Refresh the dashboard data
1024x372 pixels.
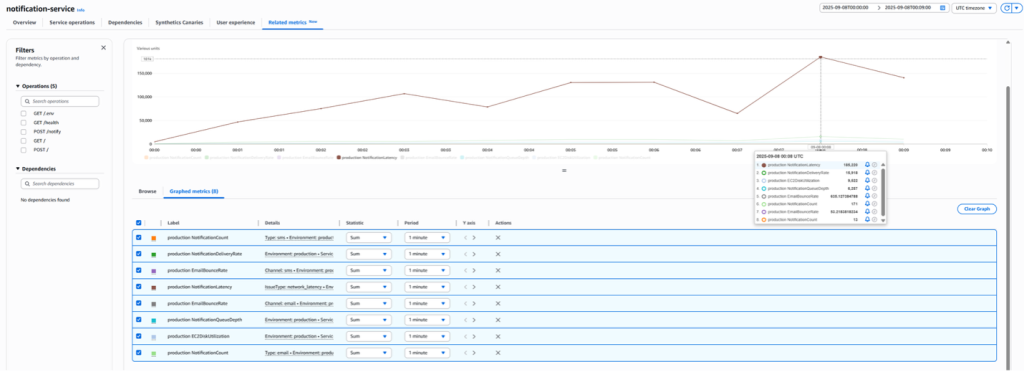[x=1006, y=8]
